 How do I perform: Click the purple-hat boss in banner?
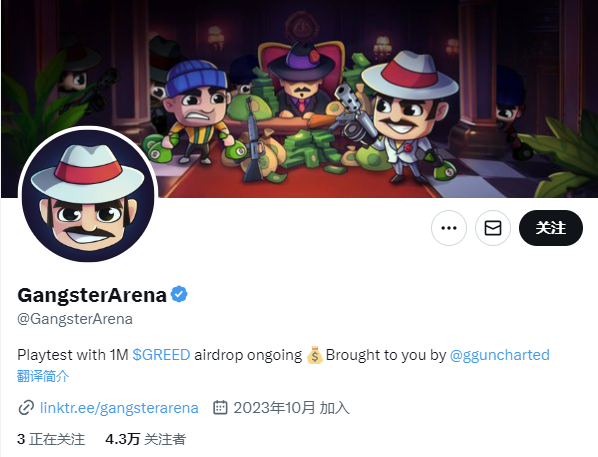pyautogui.click(x=300, y=82)
